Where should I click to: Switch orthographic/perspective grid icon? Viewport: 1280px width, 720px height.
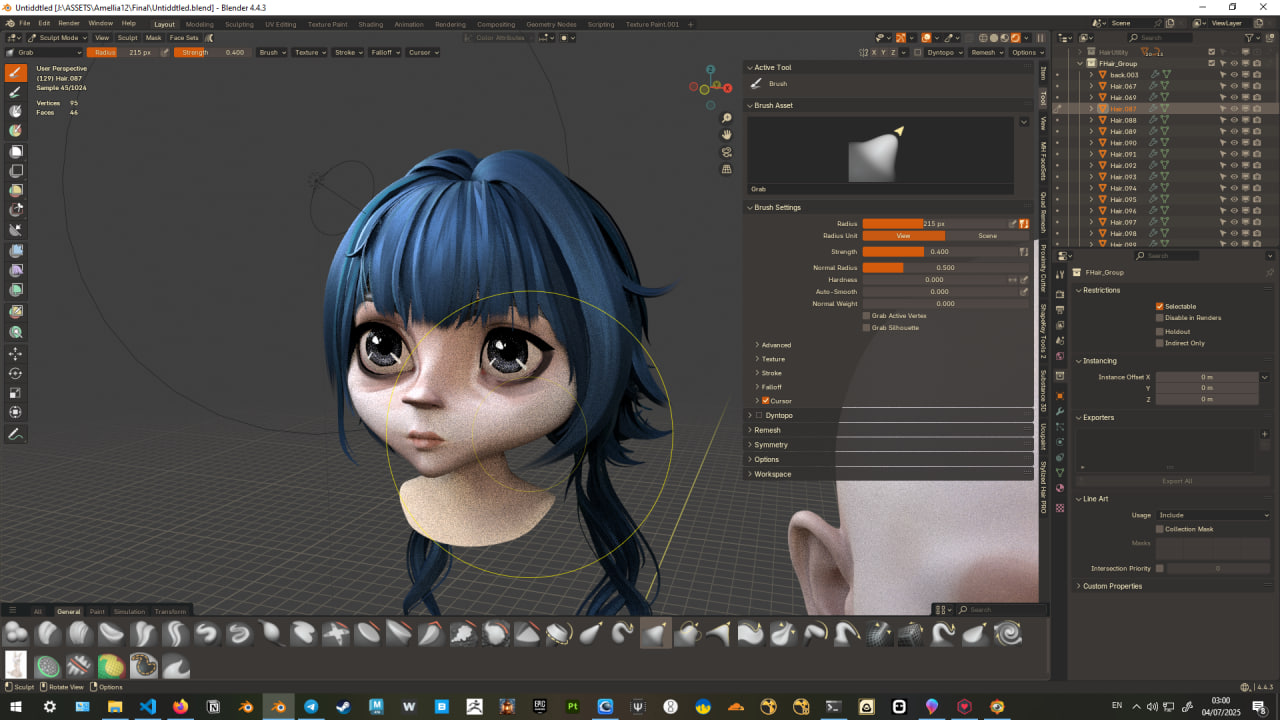pos(727,169)
